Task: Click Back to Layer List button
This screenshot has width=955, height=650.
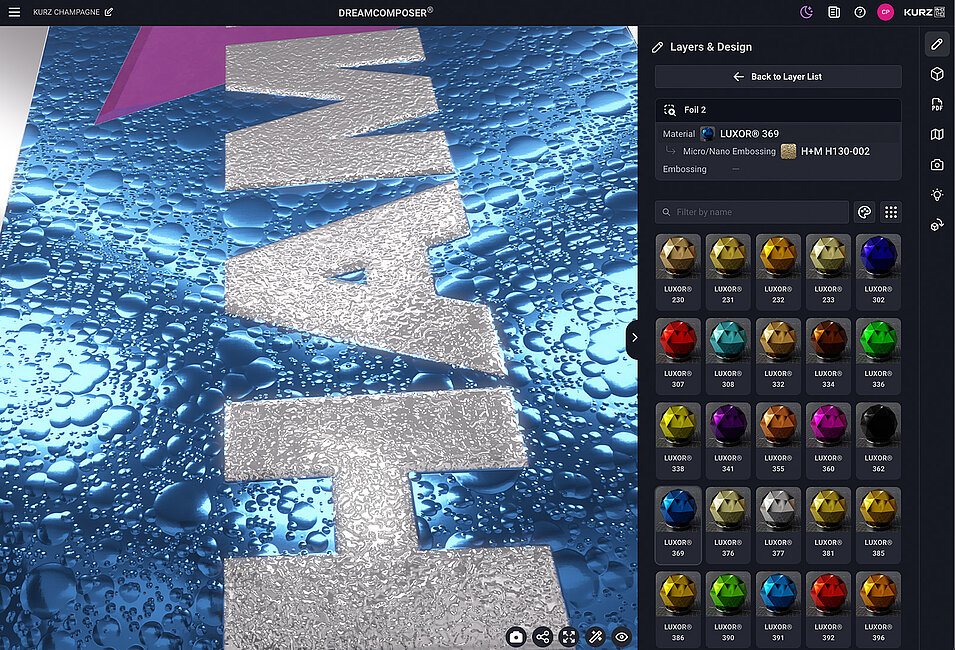Action: (778, 77)
